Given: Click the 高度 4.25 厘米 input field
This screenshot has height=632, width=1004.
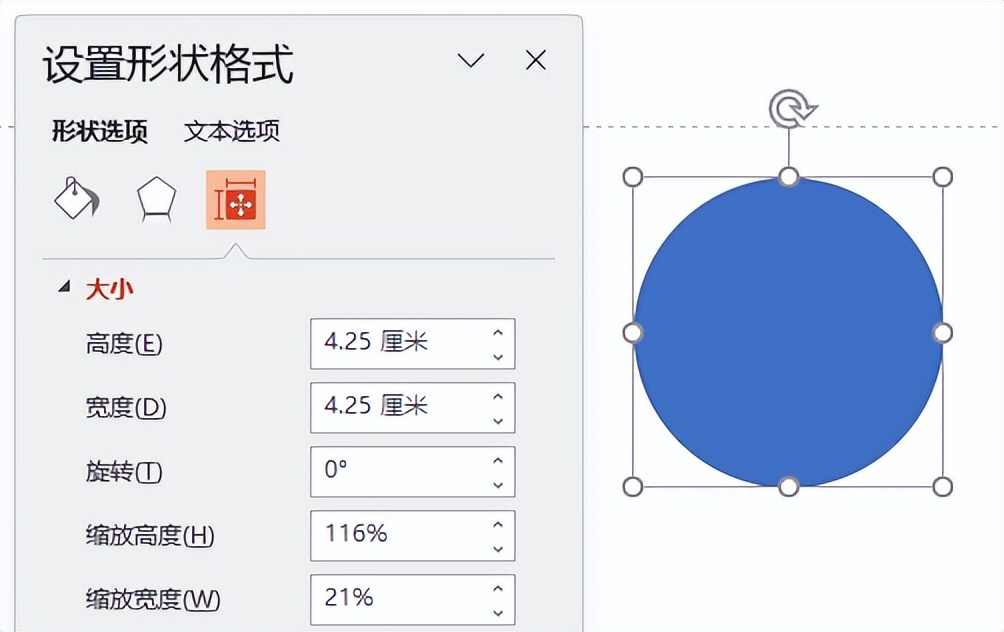Looking at the screenshot, I should coord(412,343).
